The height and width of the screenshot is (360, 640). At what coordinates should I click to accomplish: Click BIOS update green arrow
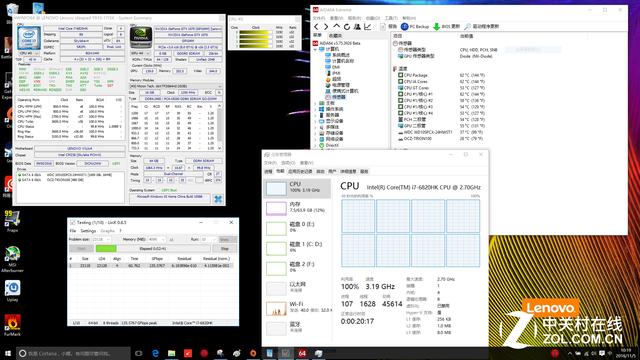[x=436, y=27]
